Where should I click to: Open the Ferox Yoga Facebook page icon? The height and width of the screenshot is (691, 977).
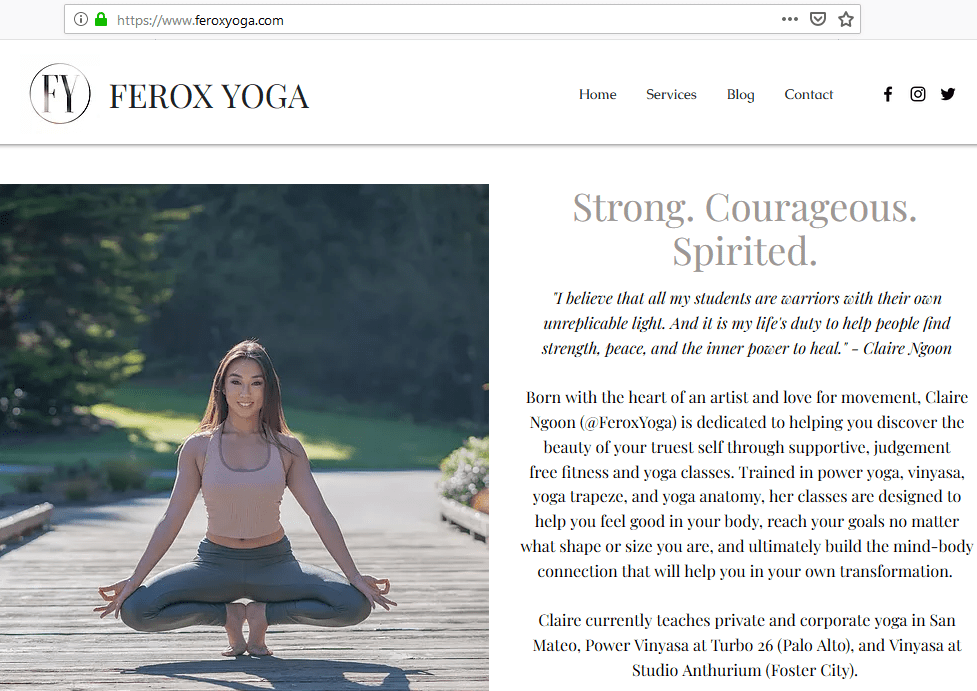point(887,94)
